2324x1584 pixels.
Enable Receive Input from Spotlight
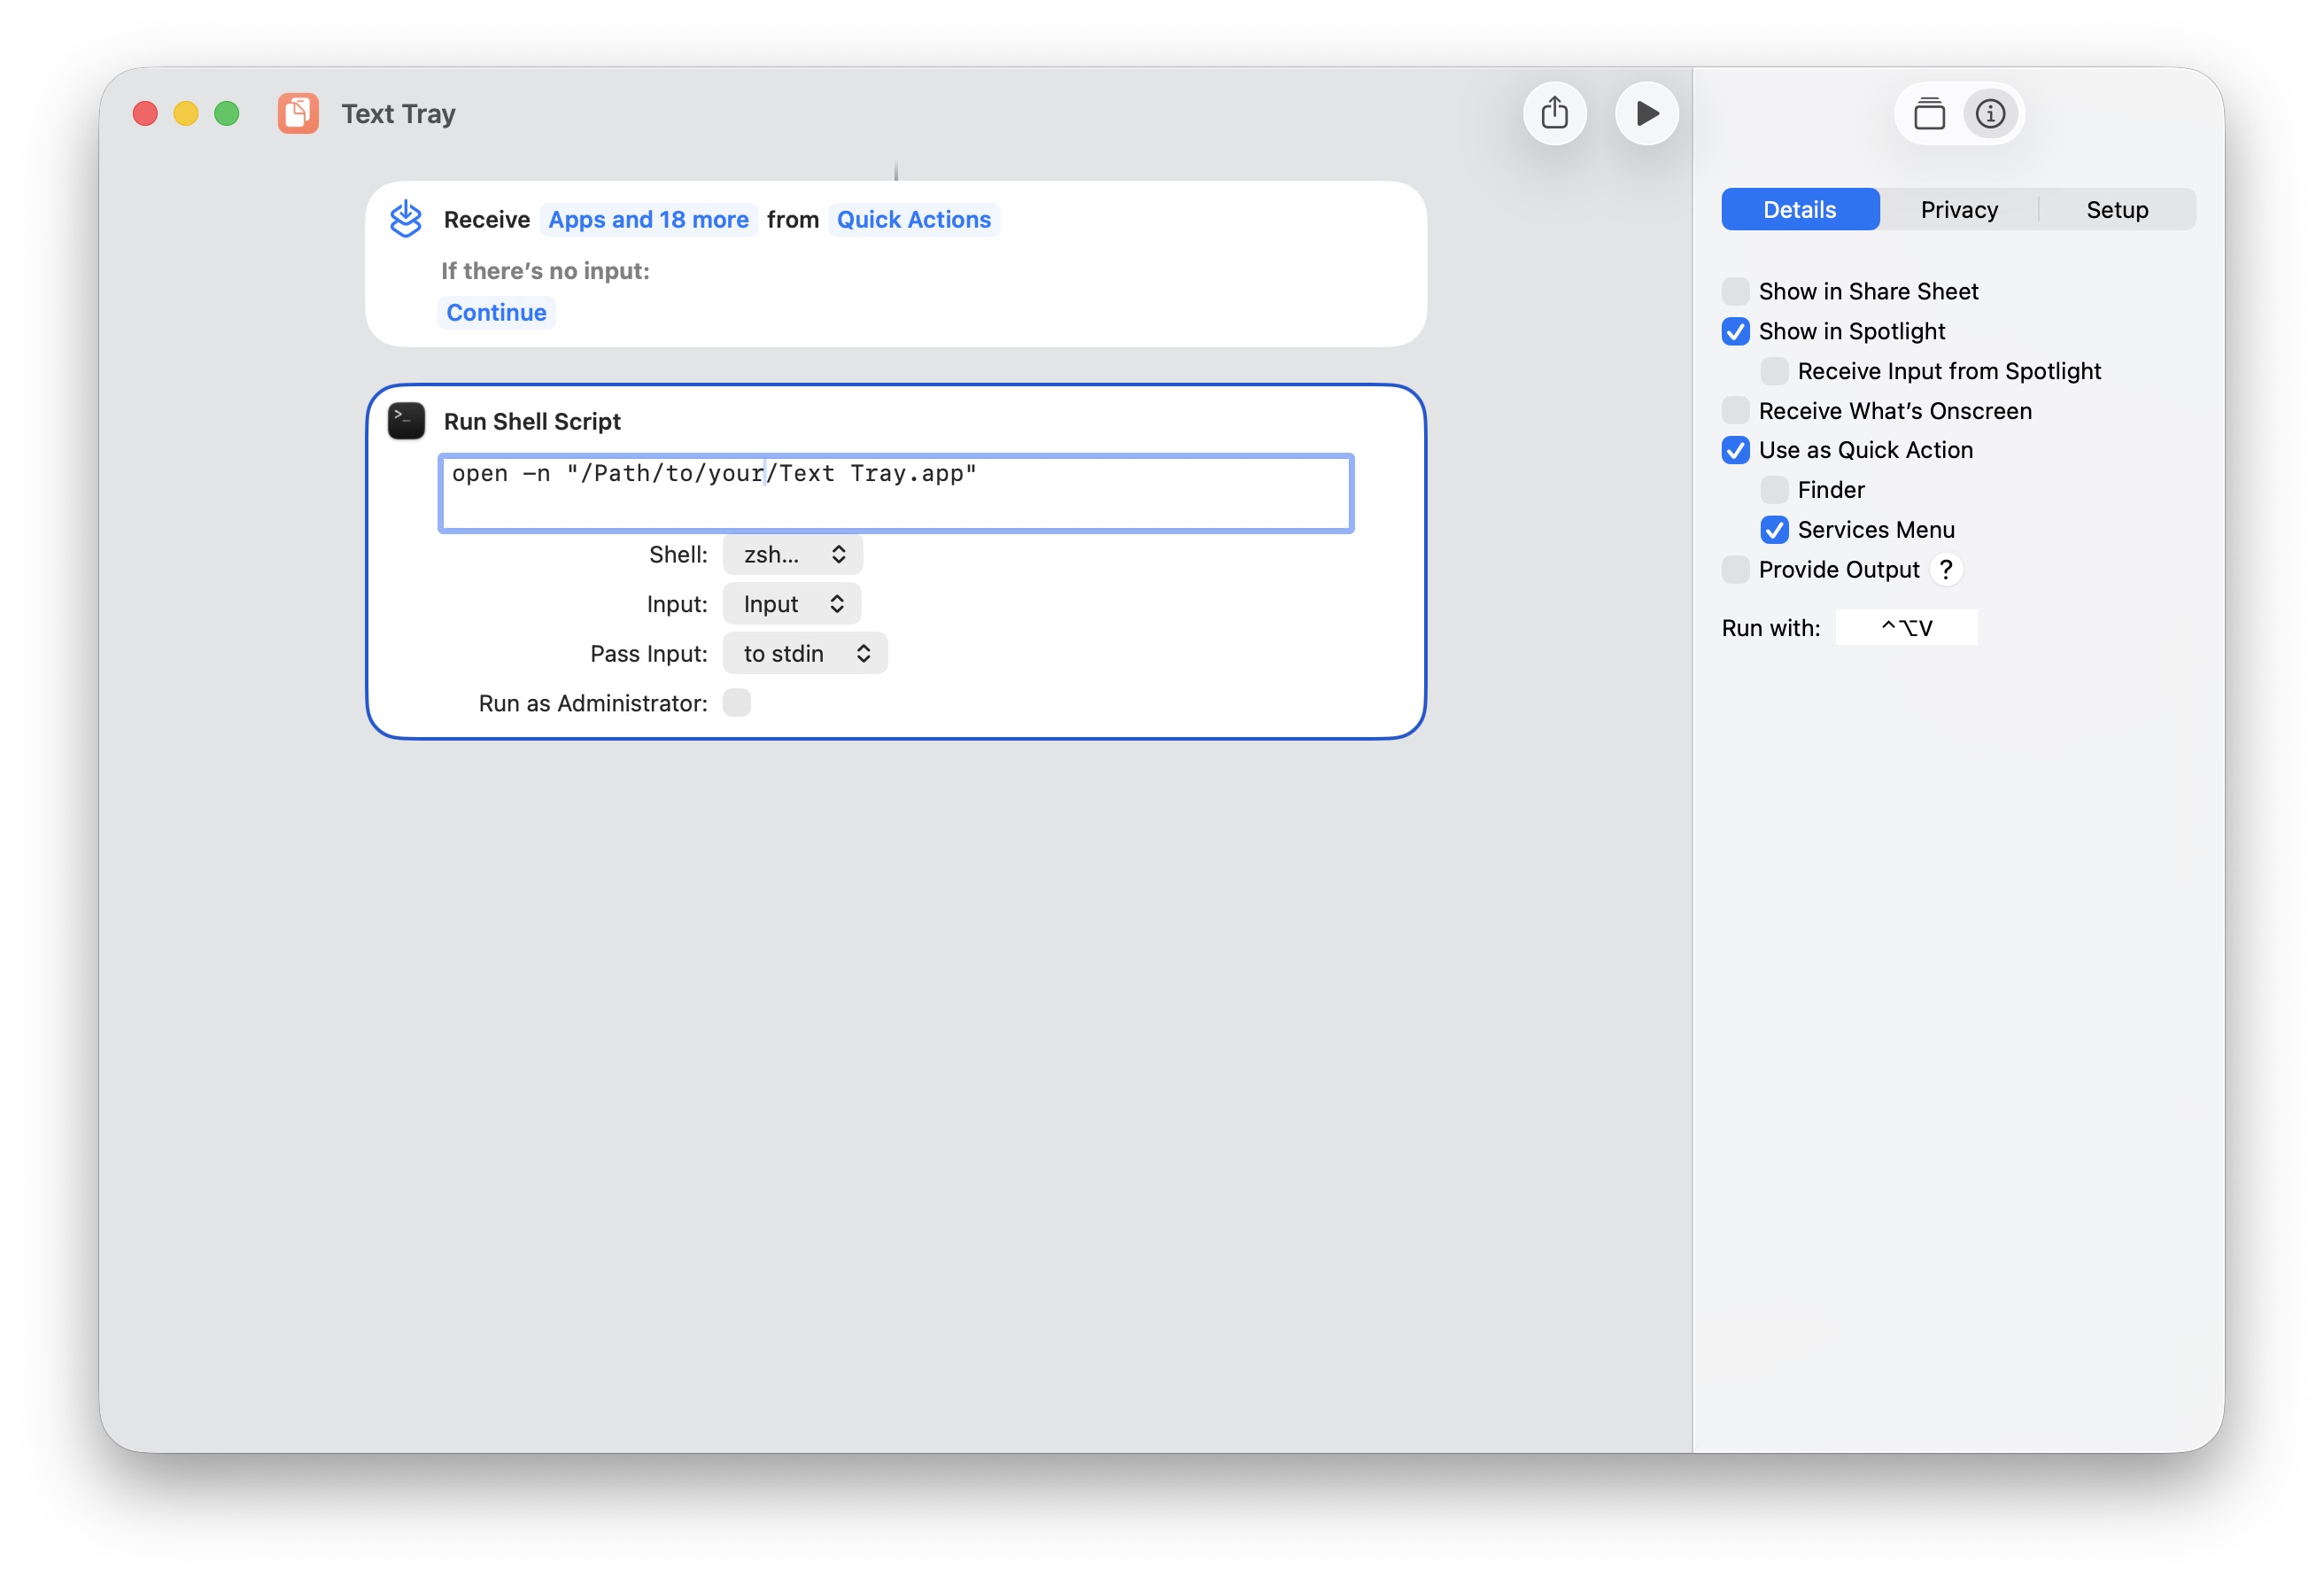click(x=1774, y=371)
